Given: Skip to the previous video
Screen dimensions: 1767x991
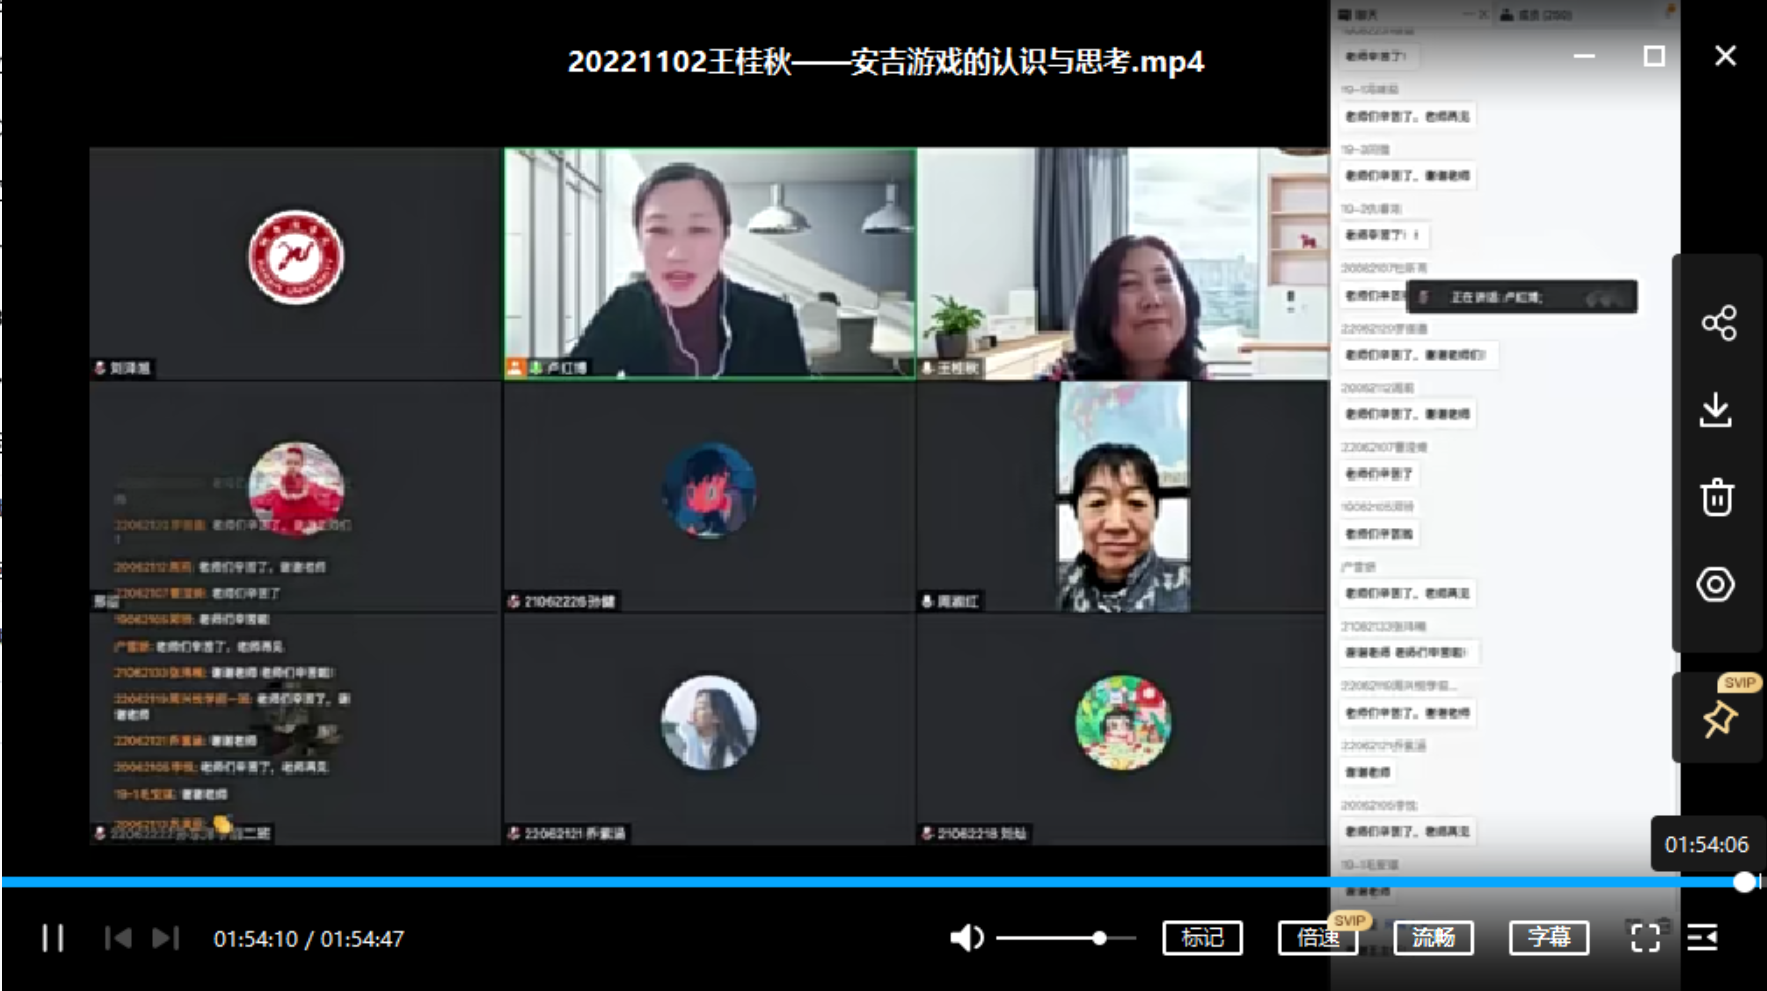Looking at the screenshot, I should tap(118, 938).
